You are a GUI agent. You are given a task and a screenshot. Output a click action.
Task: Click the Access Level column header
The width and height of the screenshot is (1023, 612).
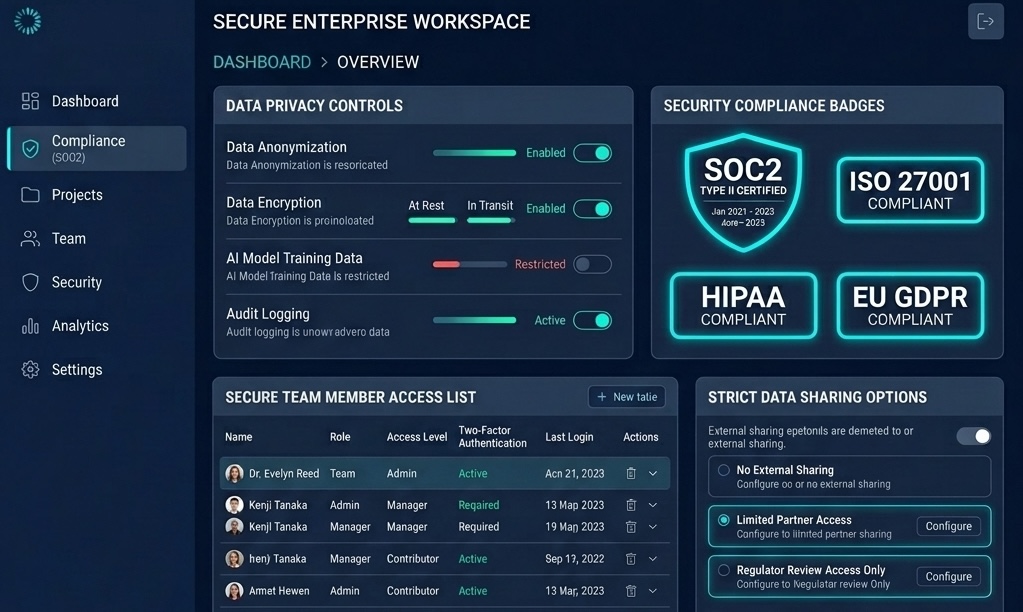click(x=417, y=436)
